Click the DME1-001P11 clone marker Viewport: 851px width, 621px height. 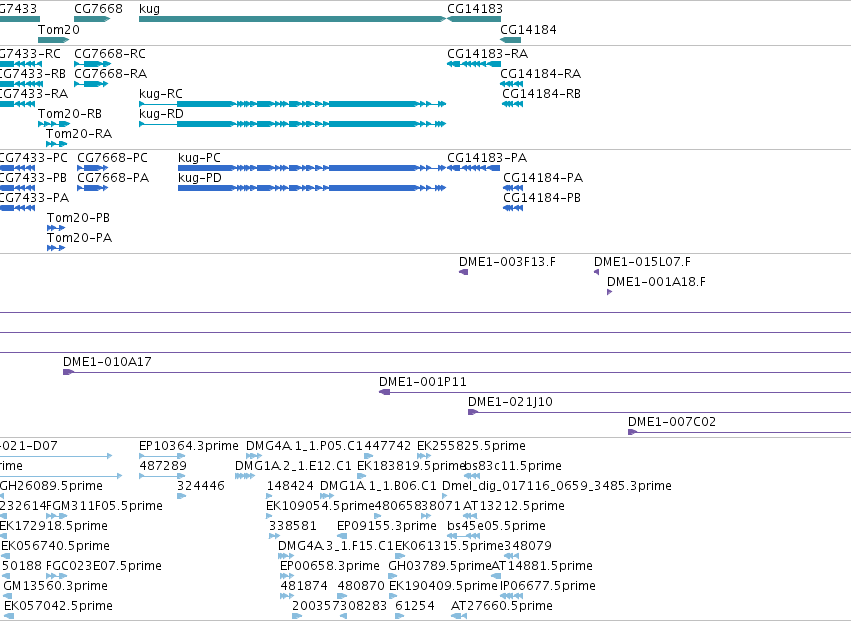point(384,392)
